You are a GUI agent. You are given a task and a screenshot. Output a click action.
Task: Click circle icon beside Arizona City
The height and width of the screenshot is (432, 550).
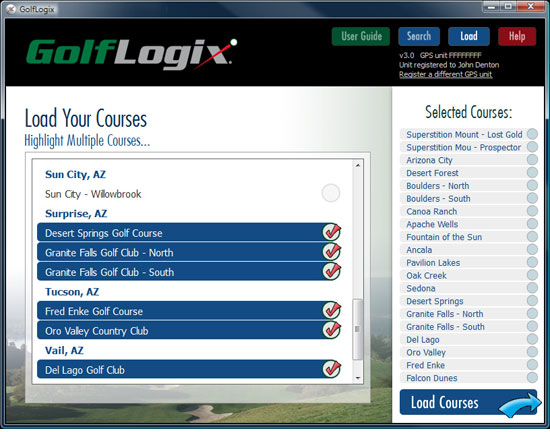pyautogui.click(x=532, y=160)
